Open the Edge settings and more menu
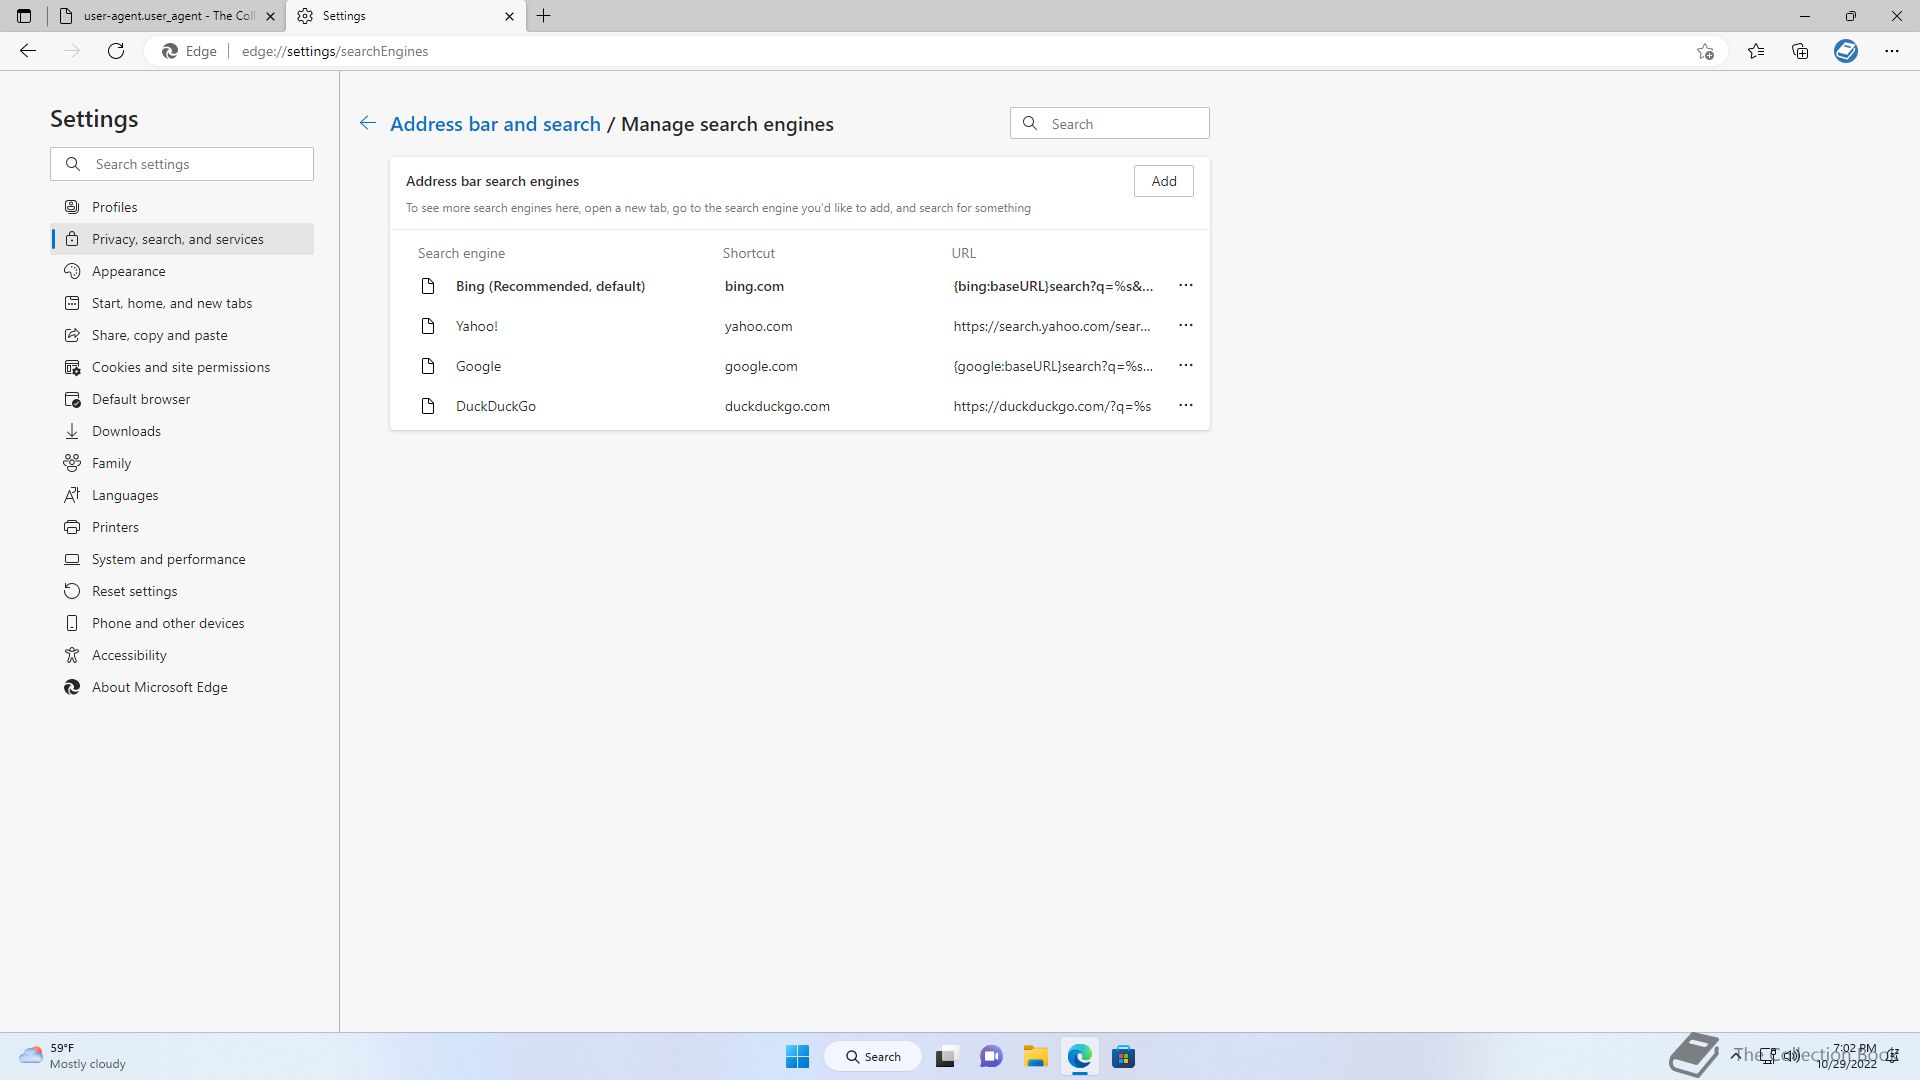The width and height of the screenshot is (1920, 1080). (x=1892, y=51)
